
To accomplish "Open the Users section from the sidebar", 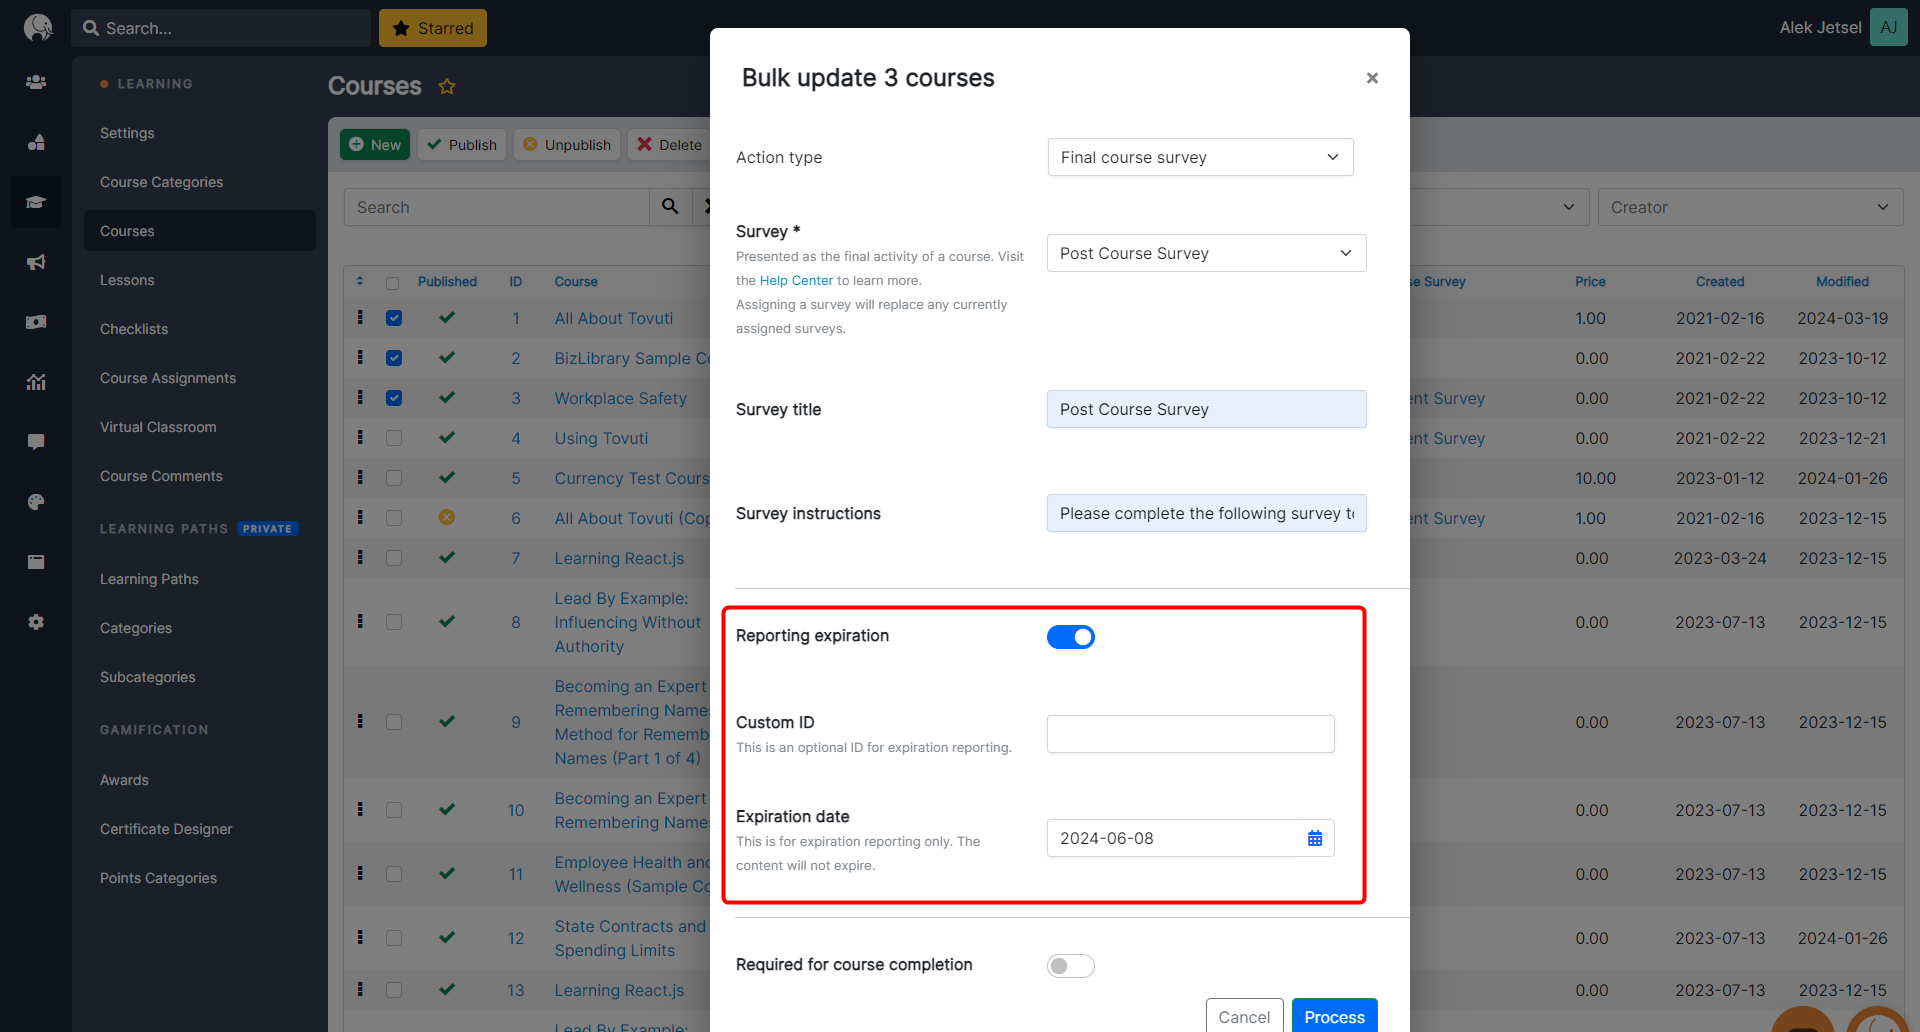I will pos(36,82).
